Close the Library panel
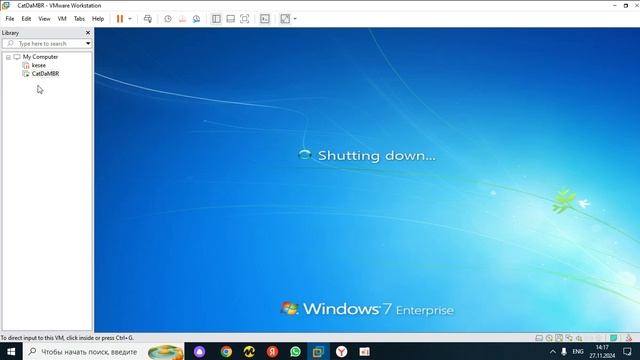 pos(88,33)
